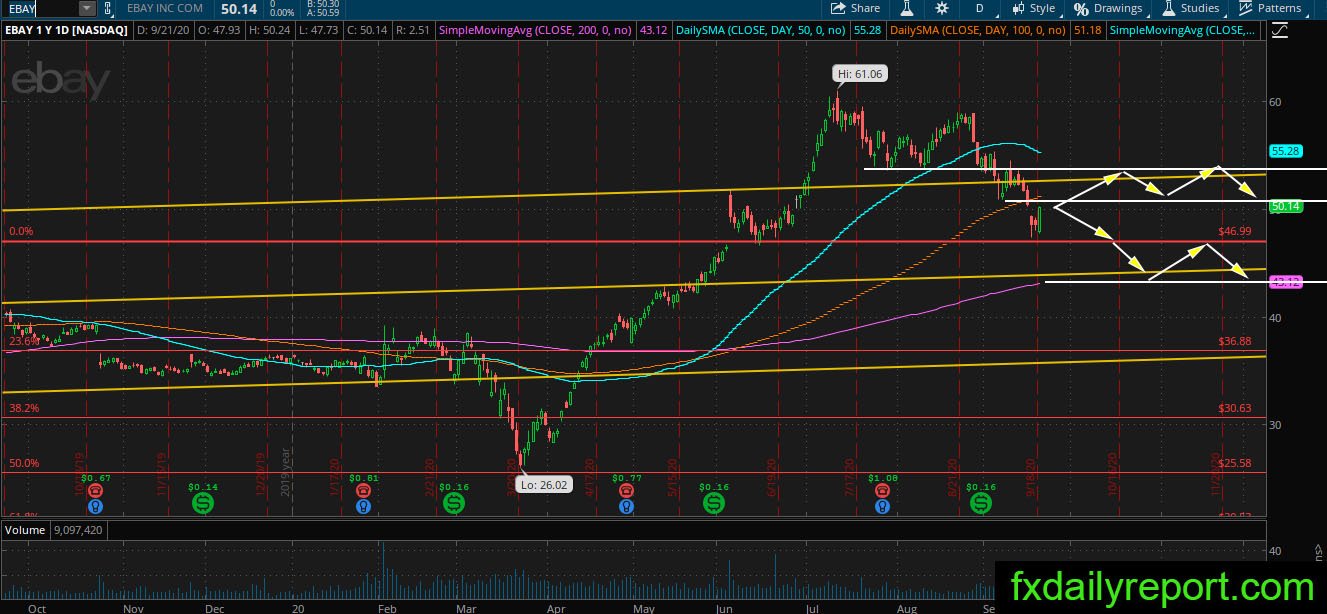Open the Studies dropdown menu

tap(1191, 8)
